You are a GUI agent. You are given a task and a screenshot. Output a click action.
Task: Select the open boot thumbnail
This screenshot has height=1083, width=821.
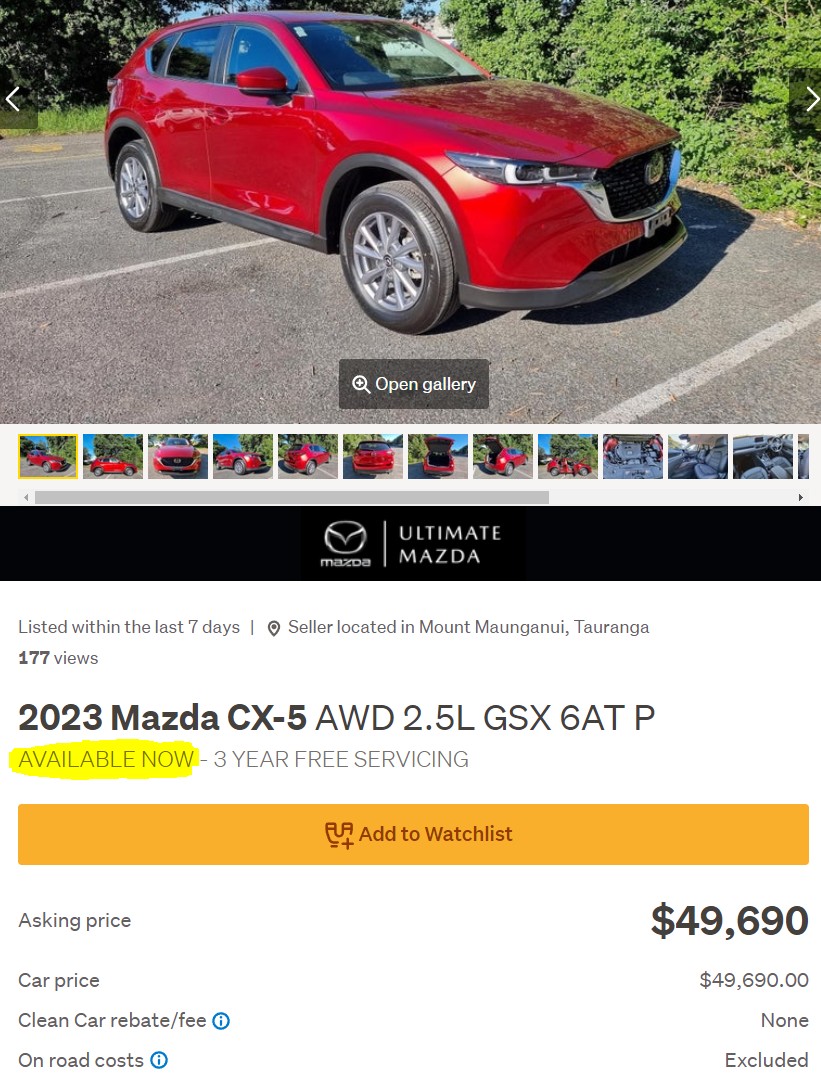[438, 457]
